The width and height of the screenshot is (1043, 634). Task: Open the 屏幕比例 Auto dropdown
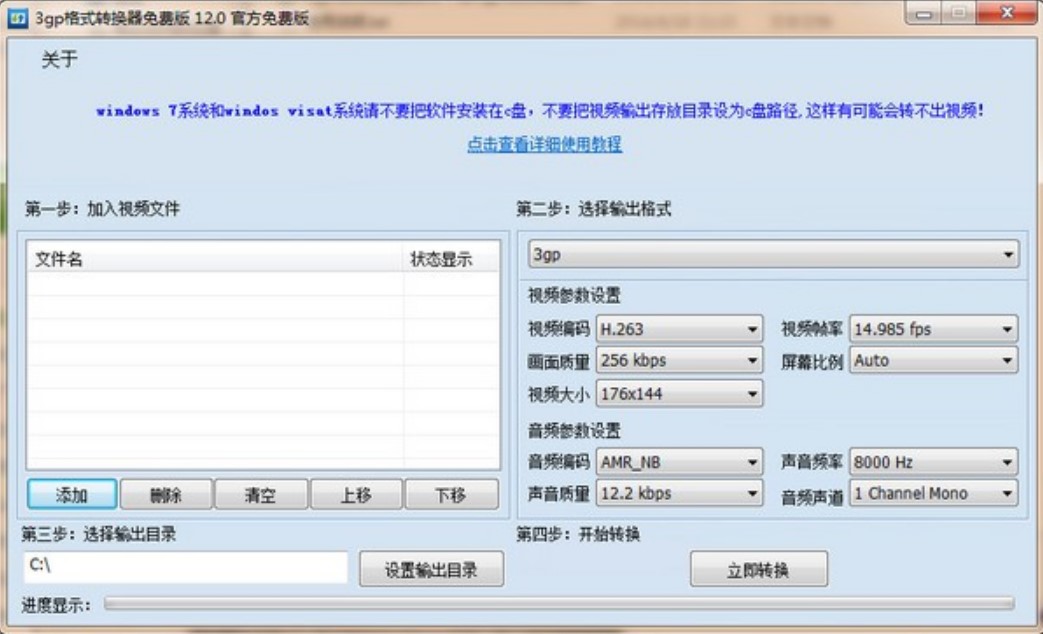pos(933,361)
